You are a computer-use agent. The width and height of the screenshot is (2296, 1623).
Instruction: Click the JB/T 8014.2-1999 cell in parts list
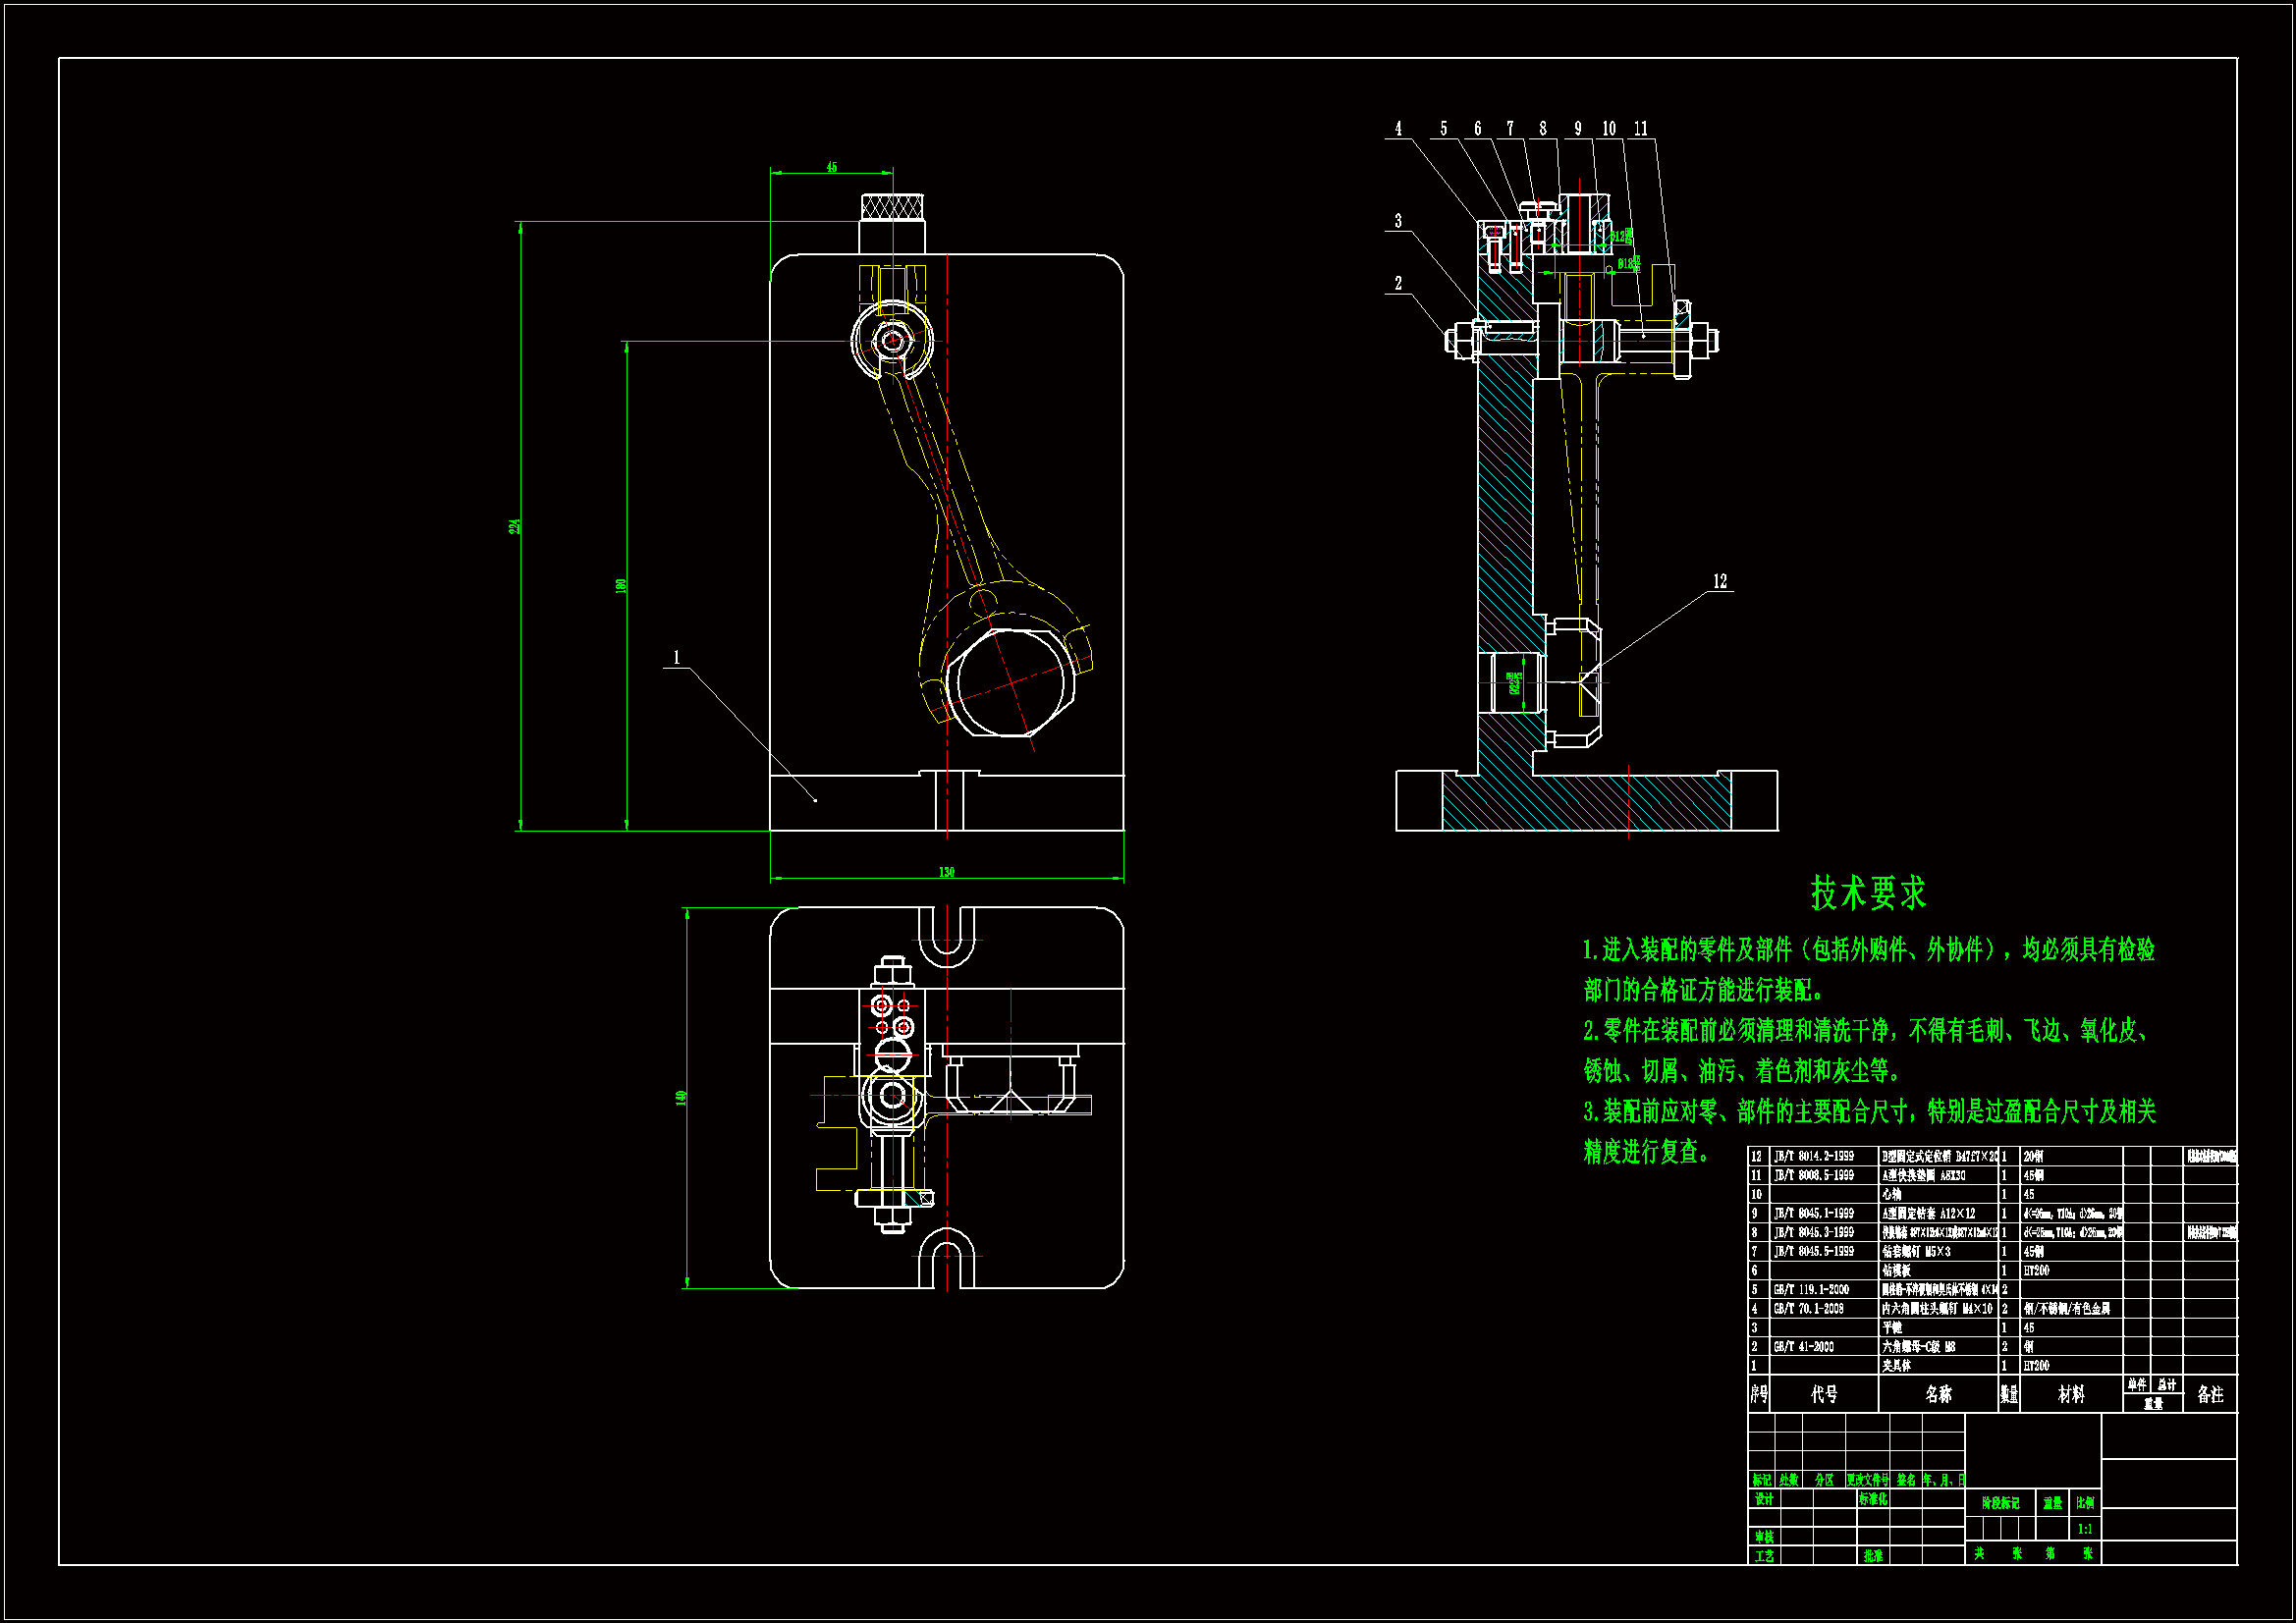tap(1814, 1156)
